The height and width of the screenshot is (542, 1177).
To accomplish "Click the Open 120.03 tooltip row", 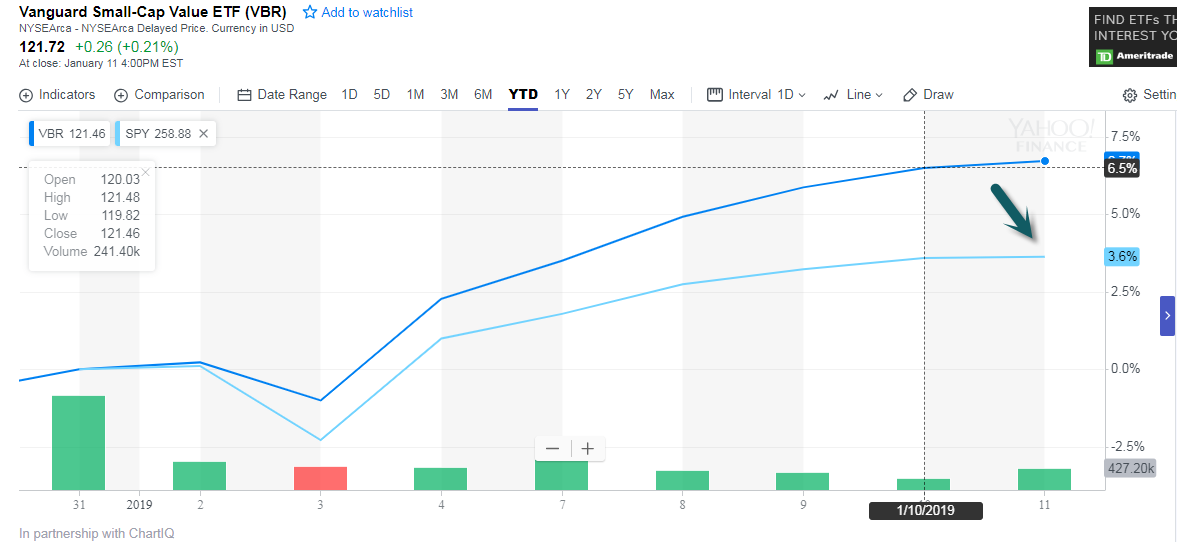I will (92, 179).
